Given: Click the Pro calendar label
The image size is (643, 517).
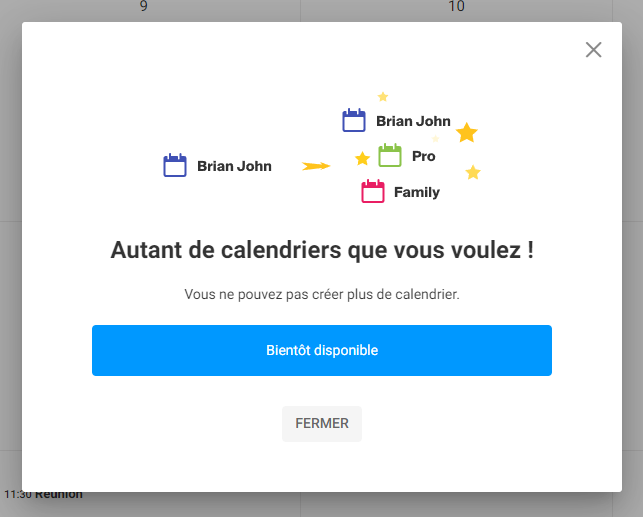Looking at the screenshot, I should point(424,156).
